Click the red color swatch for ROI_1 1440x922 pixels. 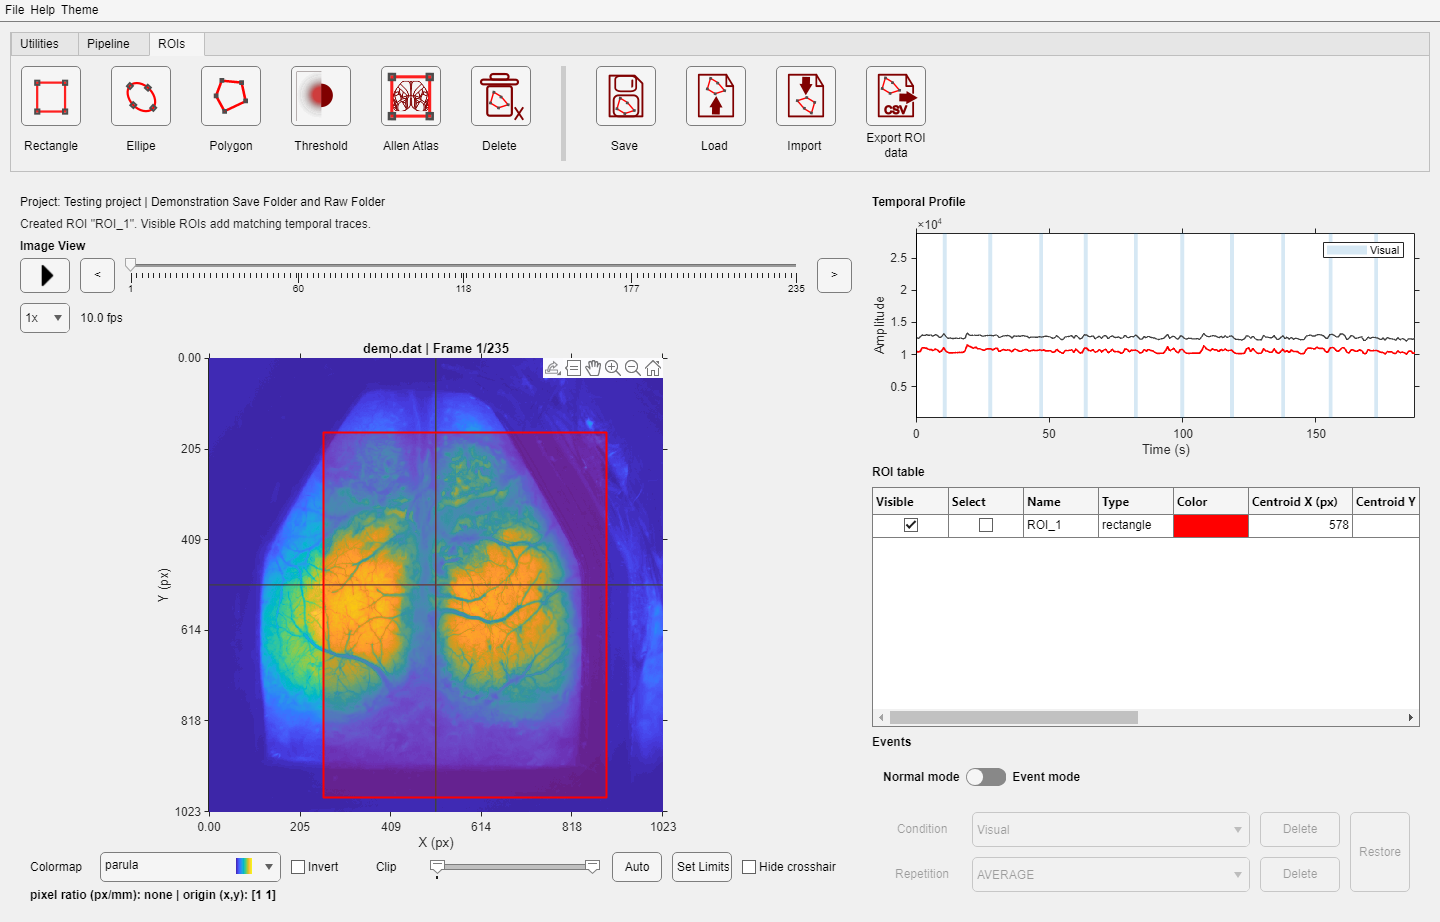click(1211, 525)
